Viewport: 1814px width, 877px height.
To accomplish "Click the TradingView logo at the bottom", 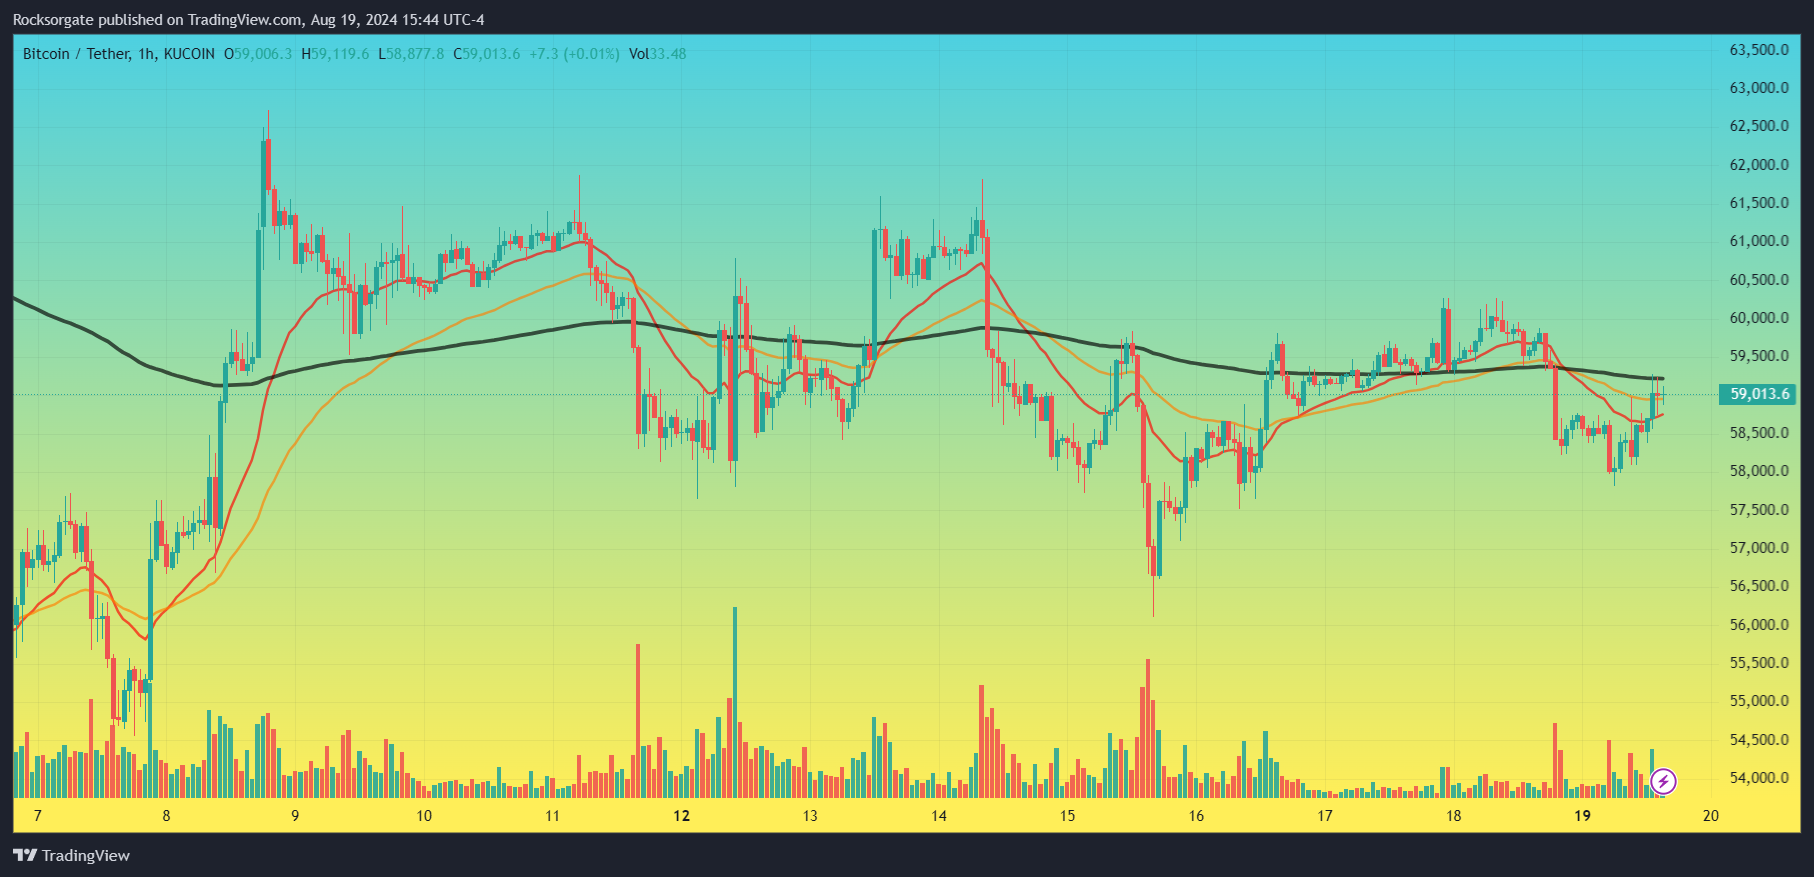I will (x=71, y=855).
